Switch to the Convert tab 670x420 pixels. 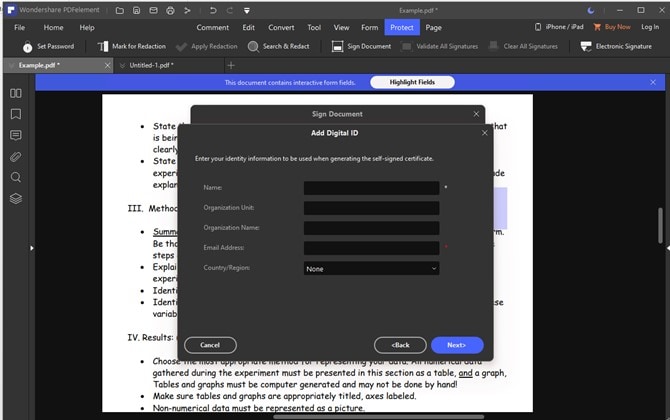[x=281, y=27]
